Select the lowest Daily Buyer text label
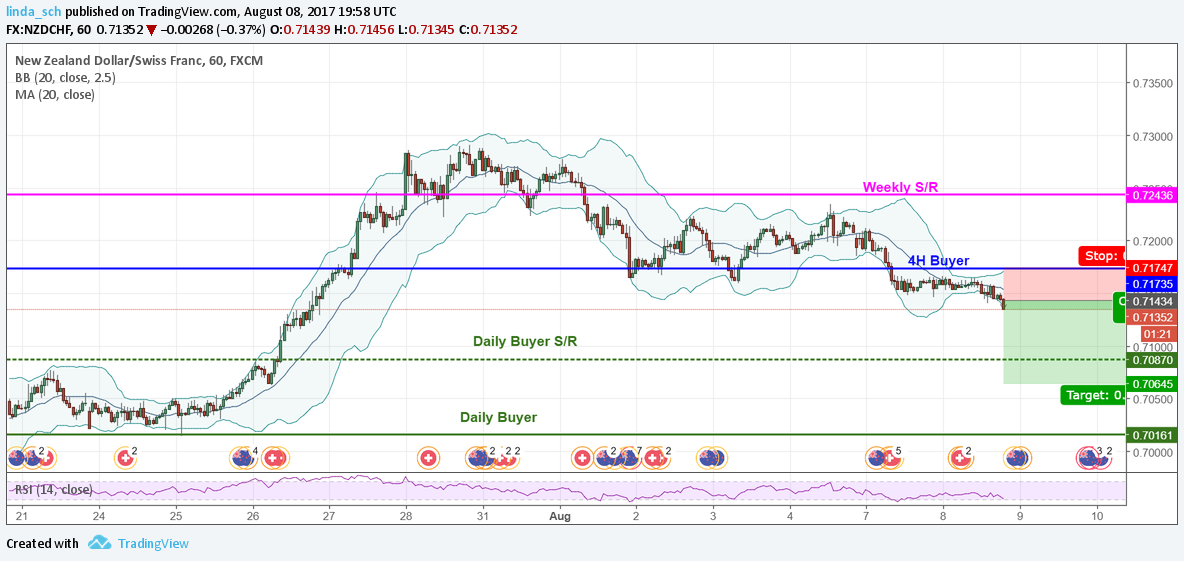This screenshot has height=561, width=1184. click(498, 417)
